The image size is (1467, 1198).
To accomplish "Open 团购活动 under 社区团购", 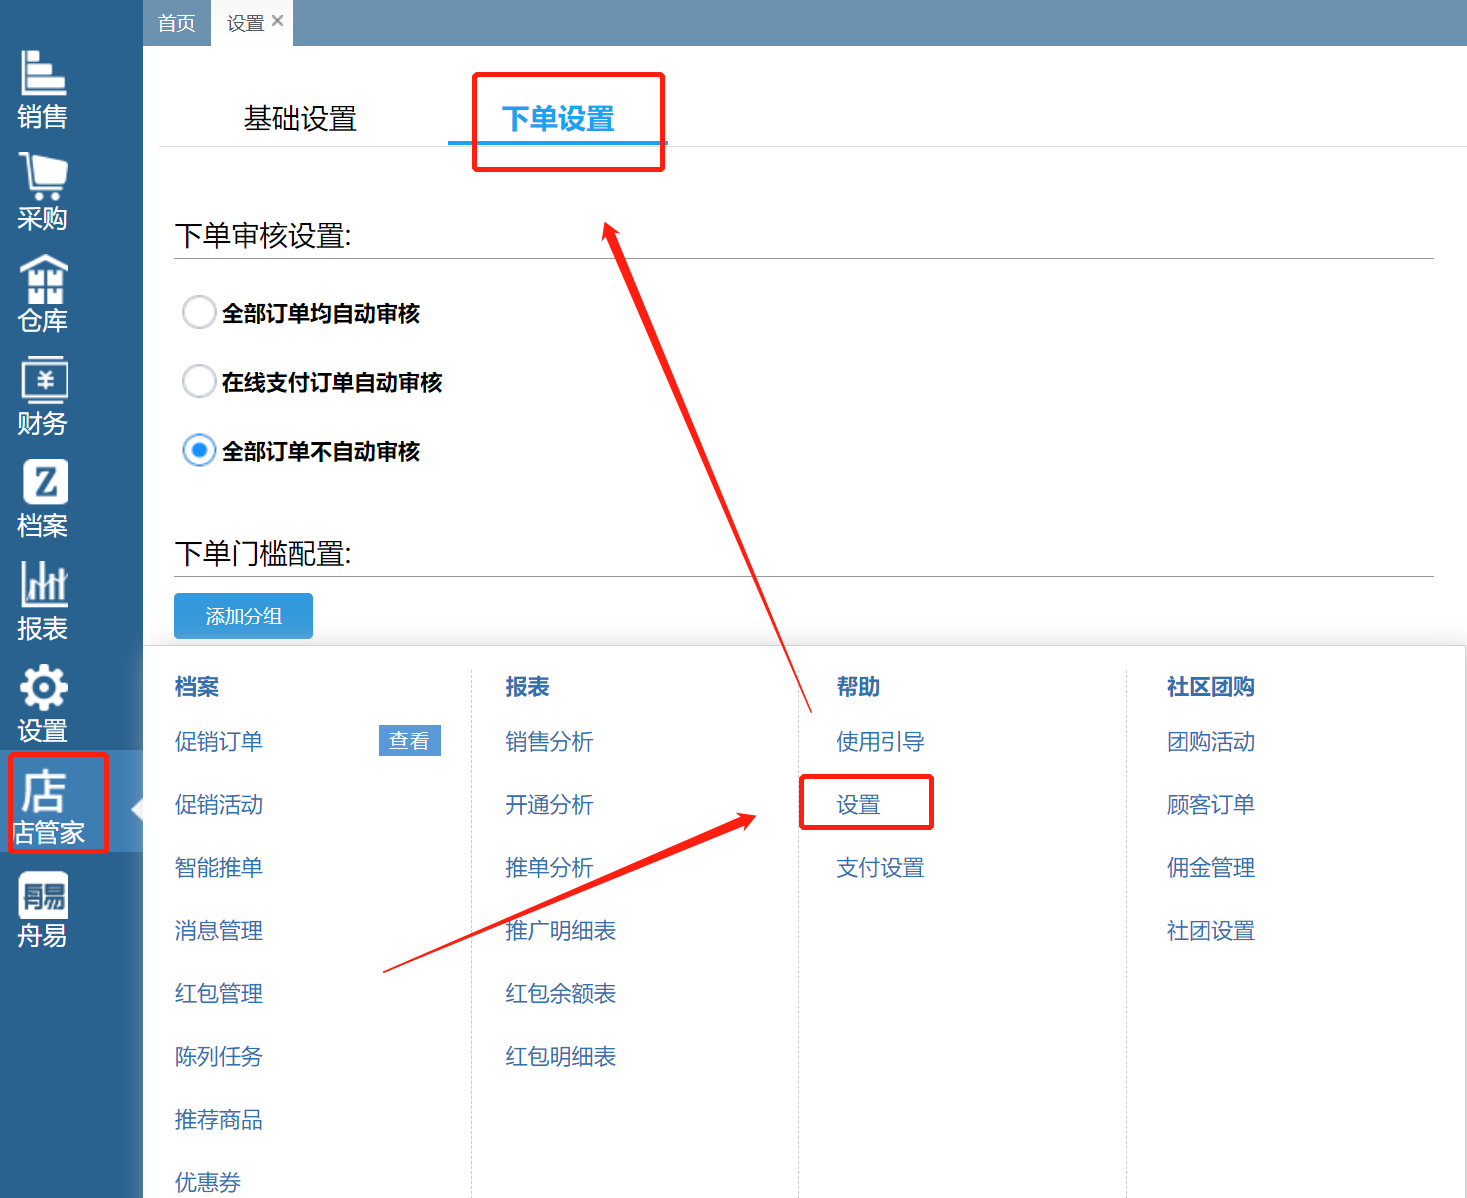I will pos(1211,742).
